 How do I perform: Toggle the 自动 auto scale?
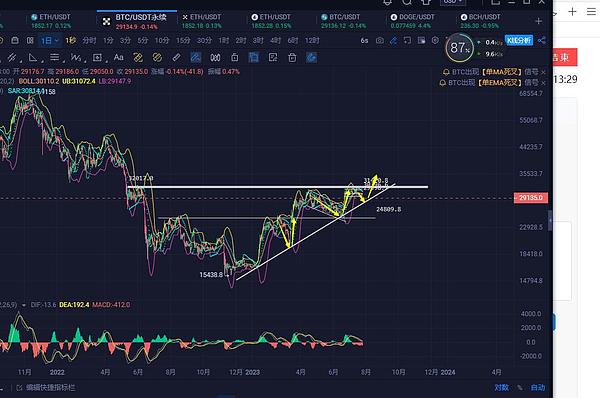tap(538, 388)
